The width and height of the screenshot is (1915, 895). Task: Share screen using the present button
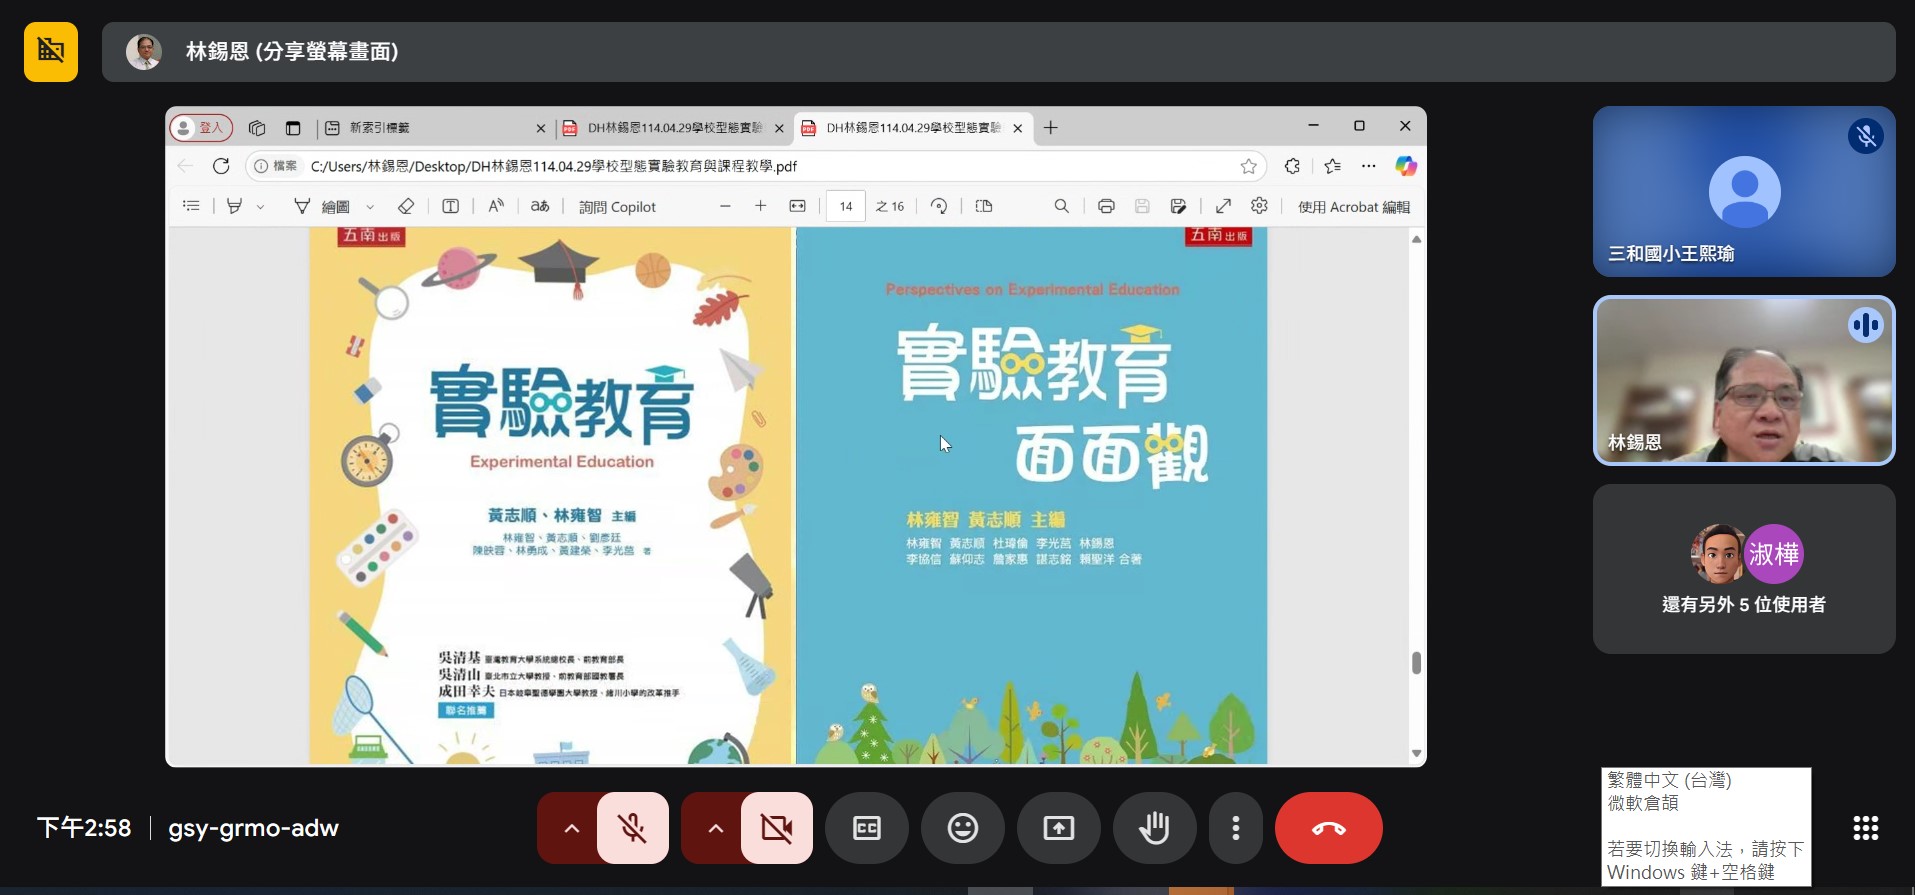click(x=1059, y=828)
